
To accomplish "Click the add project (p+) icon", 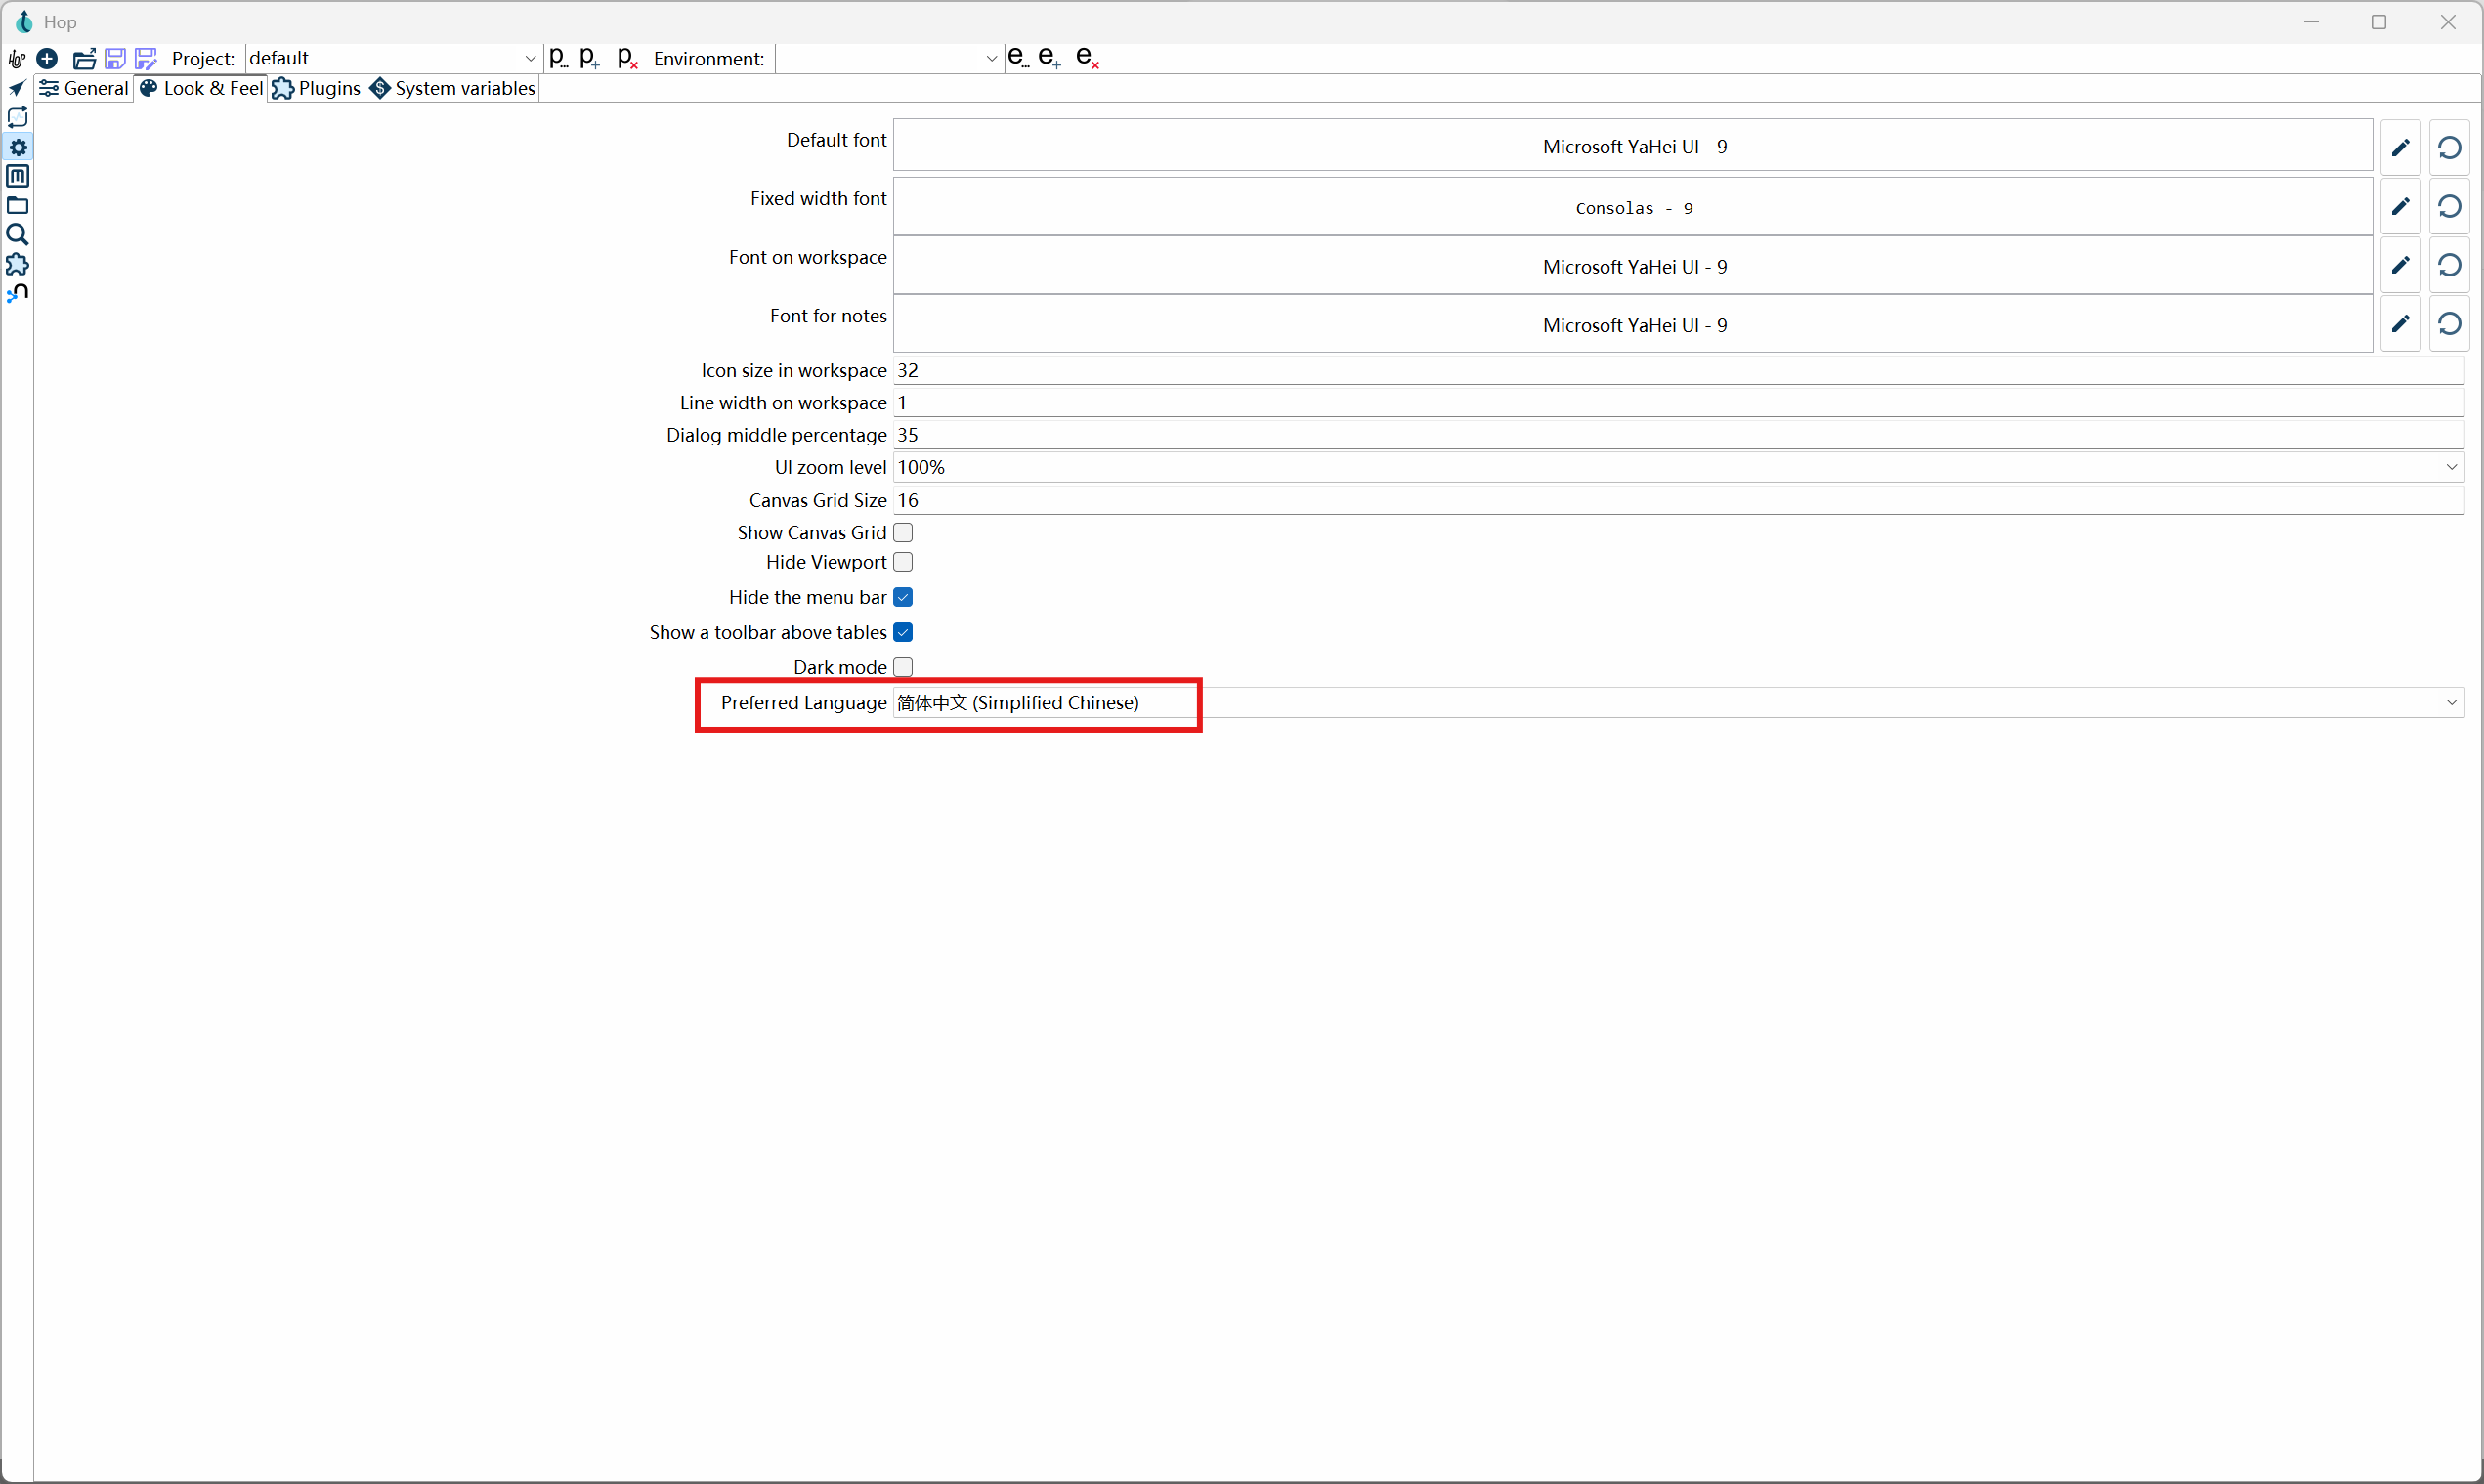I will pos(589,58).
